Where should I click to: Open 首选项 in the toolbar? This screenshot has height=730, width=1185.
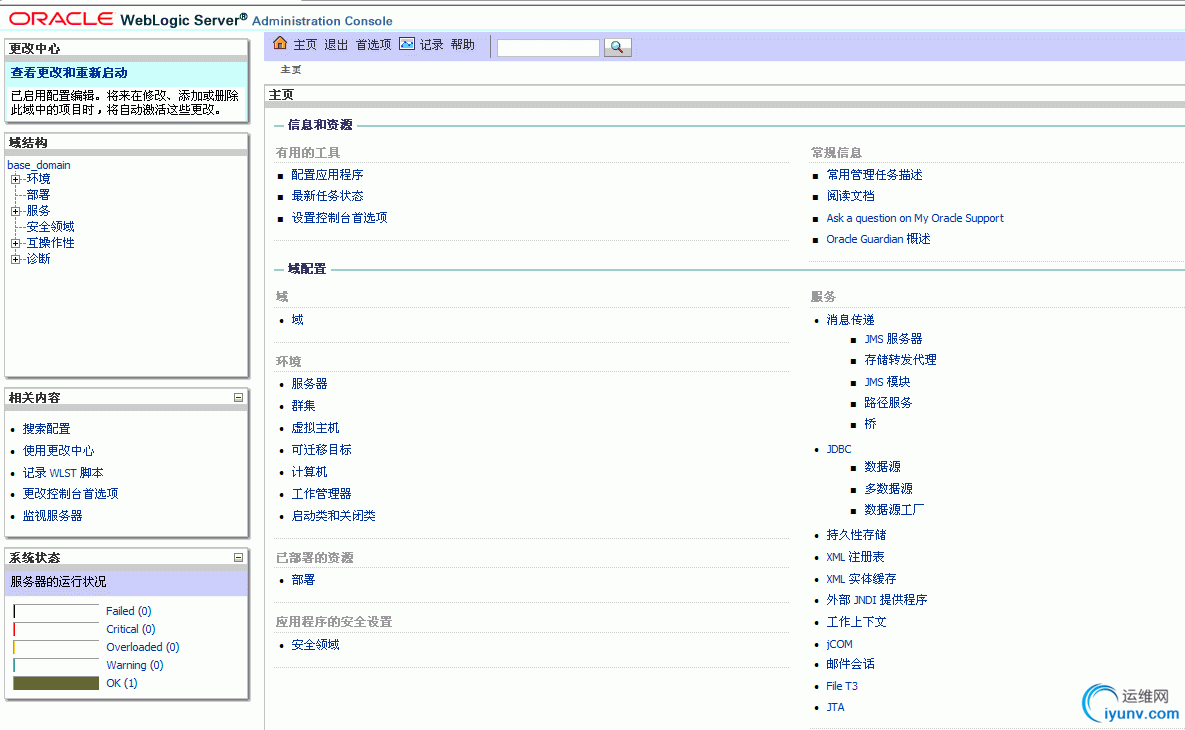tap(373, 45)
